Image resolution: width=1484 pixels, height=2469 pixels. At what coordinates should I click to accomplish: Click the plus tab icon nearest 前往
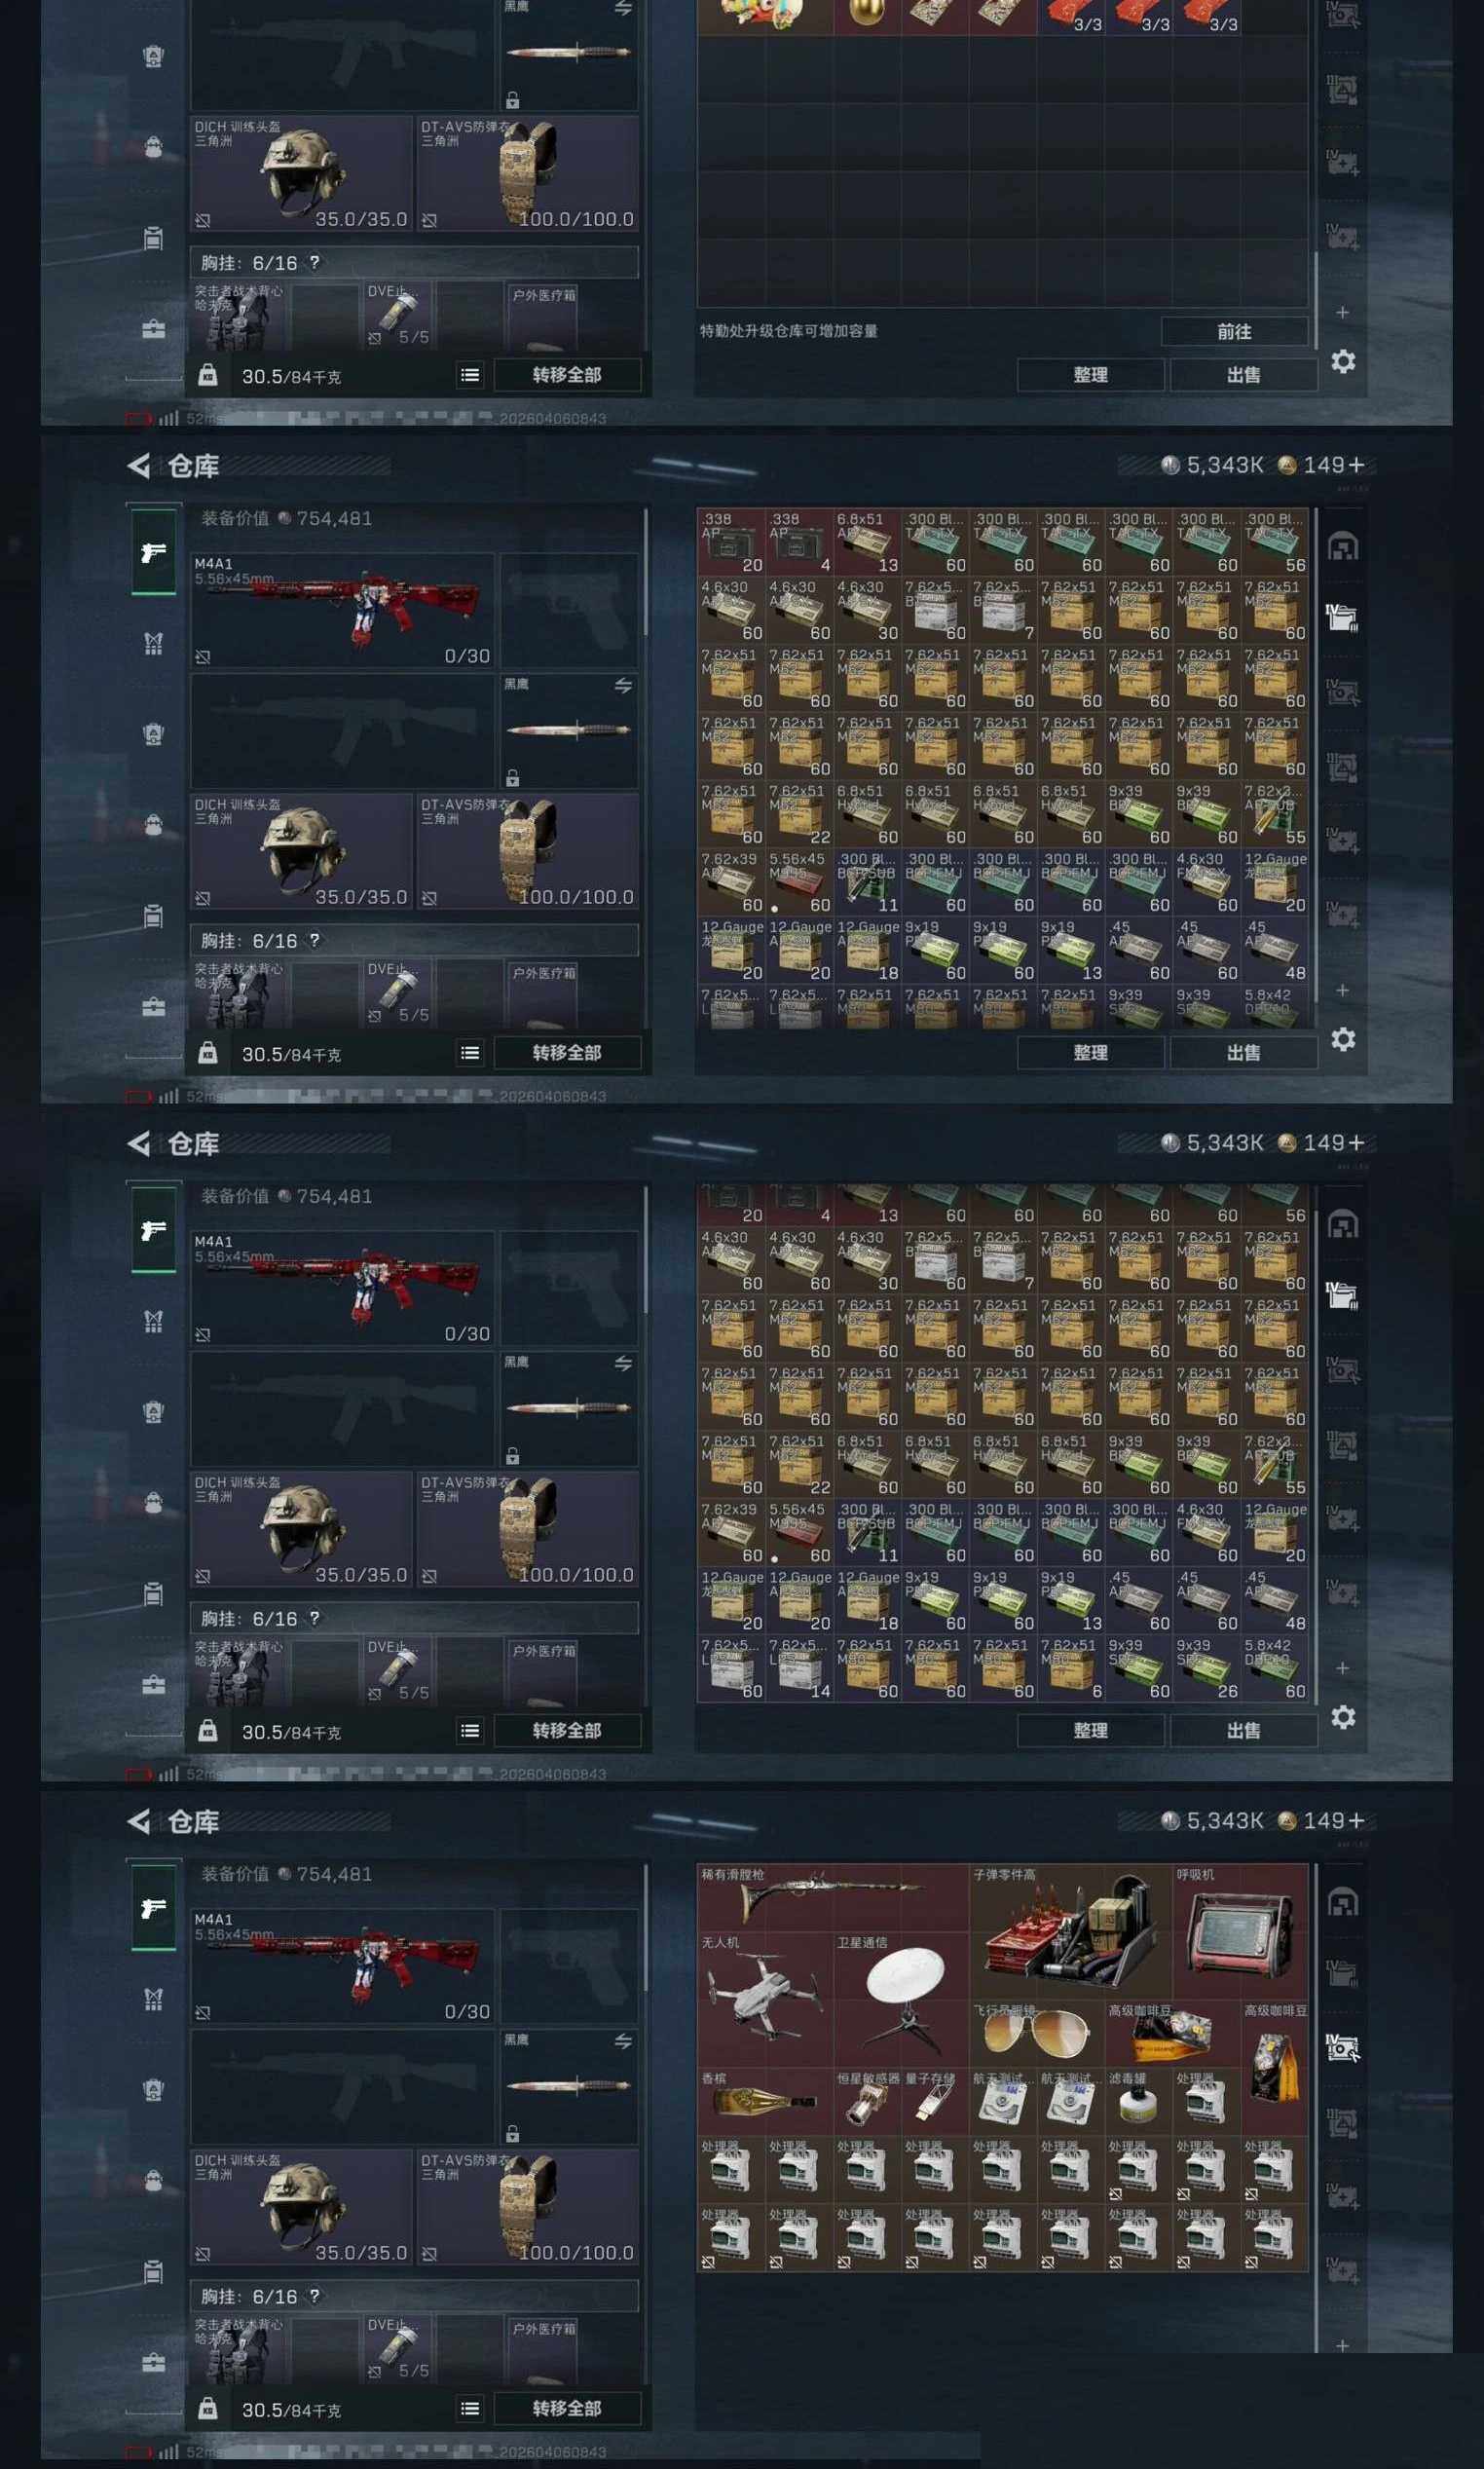point(1342,312)
